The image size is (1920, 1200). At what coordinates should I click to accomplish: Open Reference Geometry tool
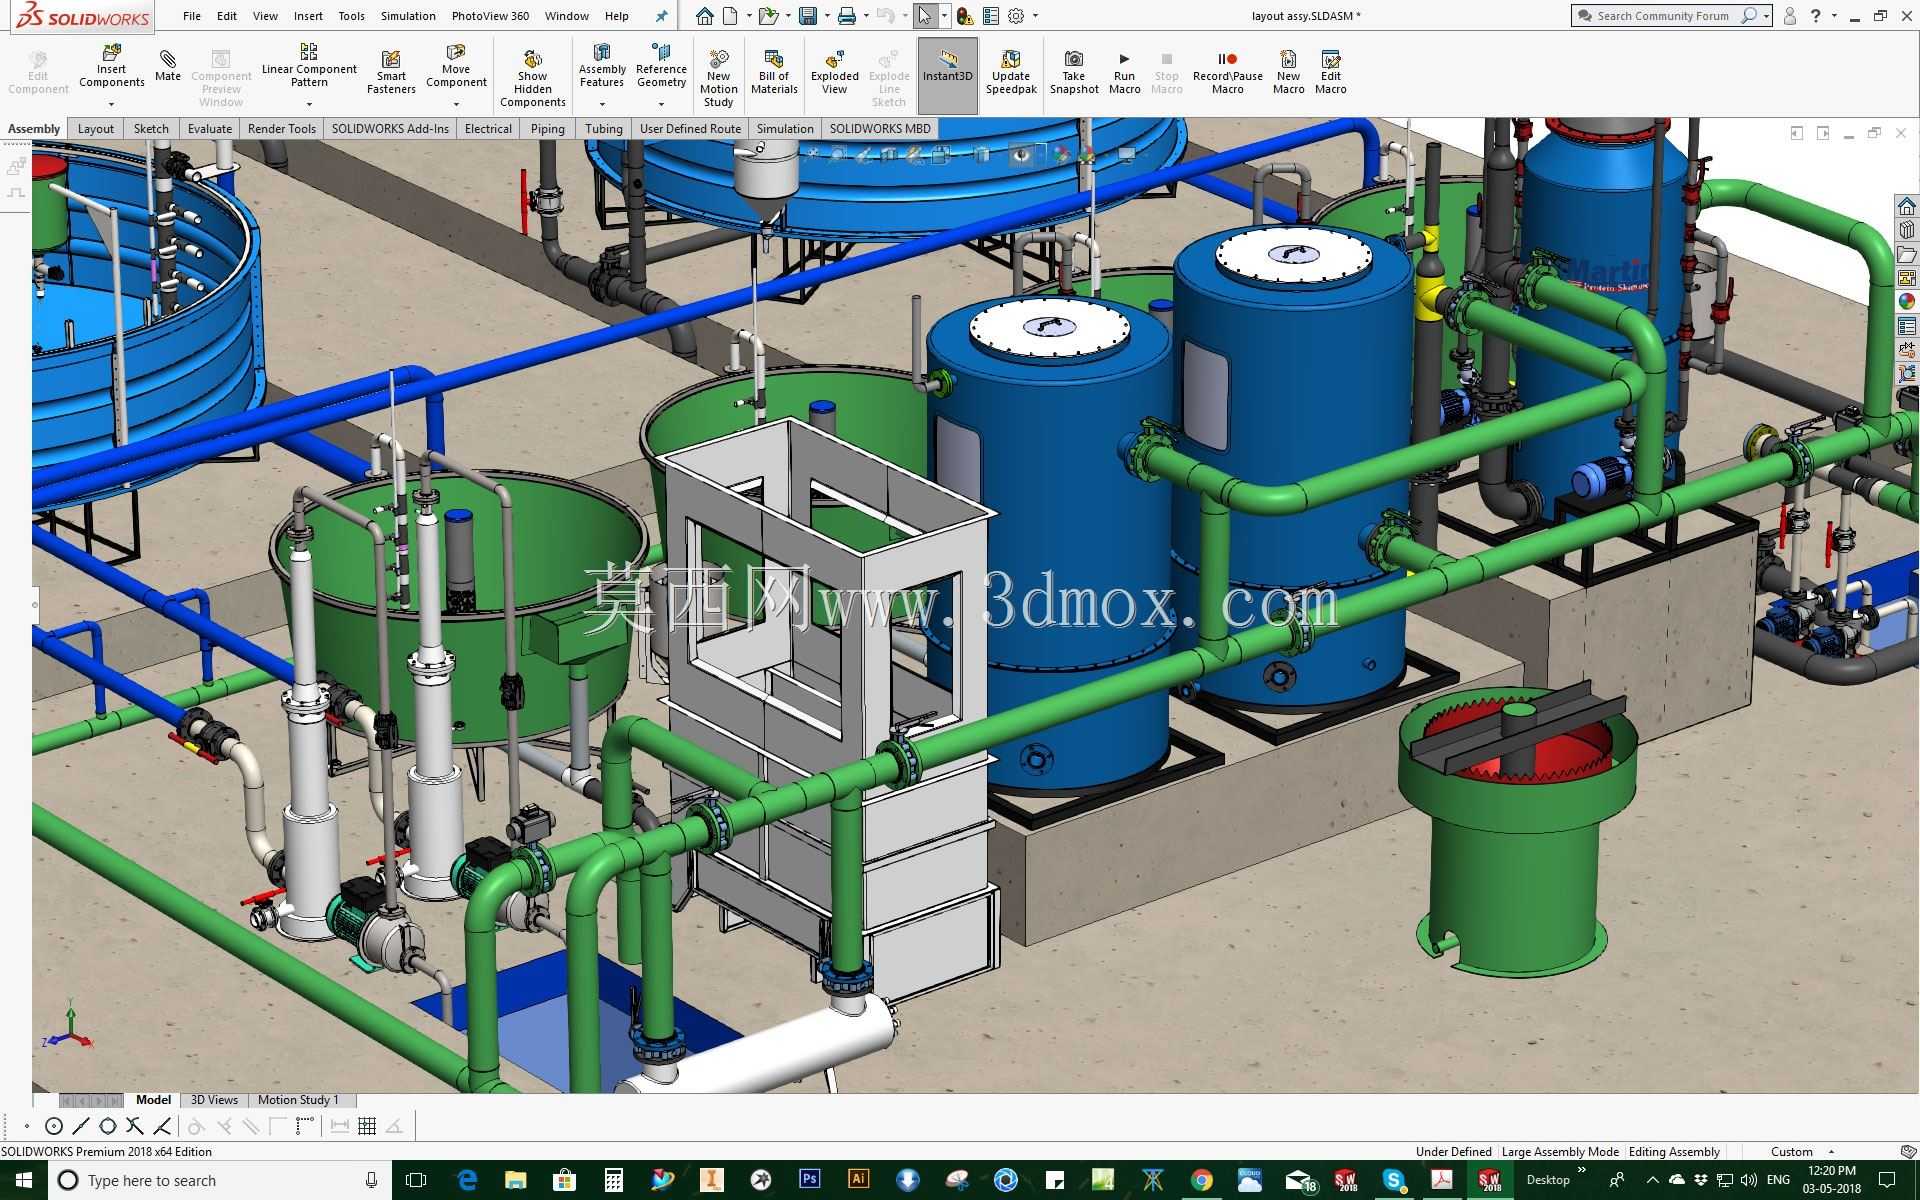(x=661, y=66)
